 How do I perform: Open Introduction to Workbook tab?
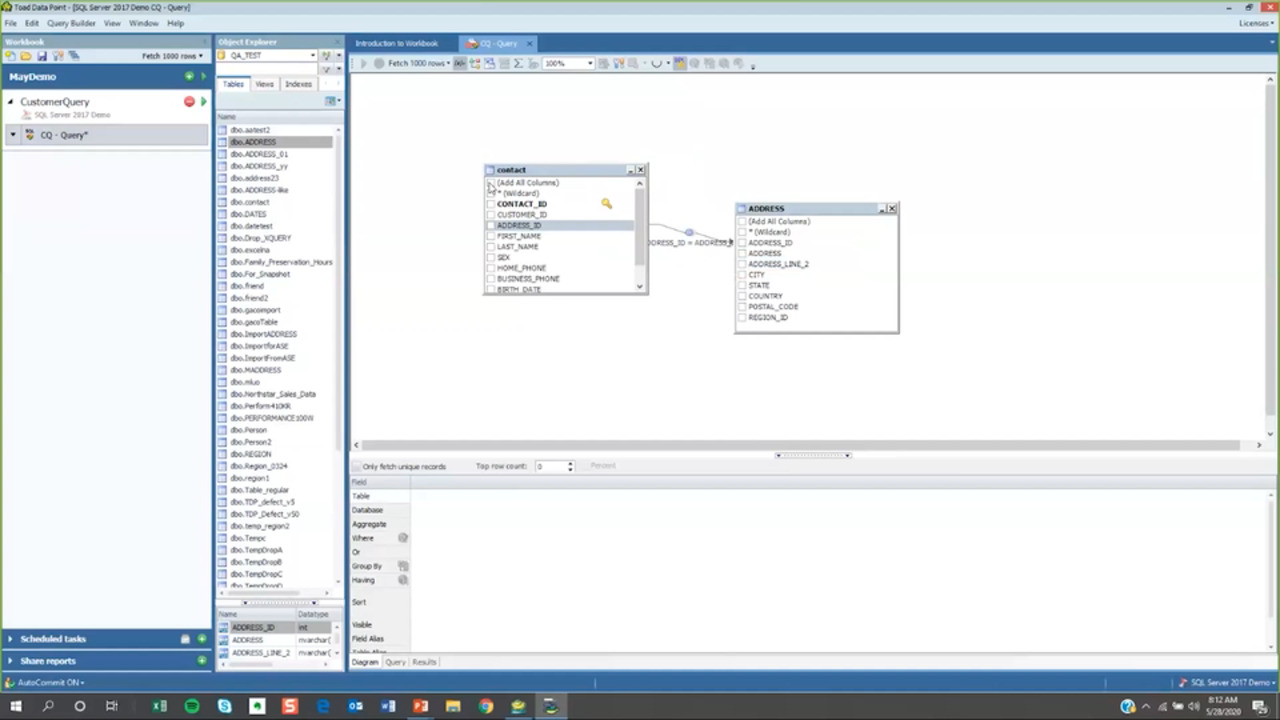pyautogui.click(x=397, y=43)
